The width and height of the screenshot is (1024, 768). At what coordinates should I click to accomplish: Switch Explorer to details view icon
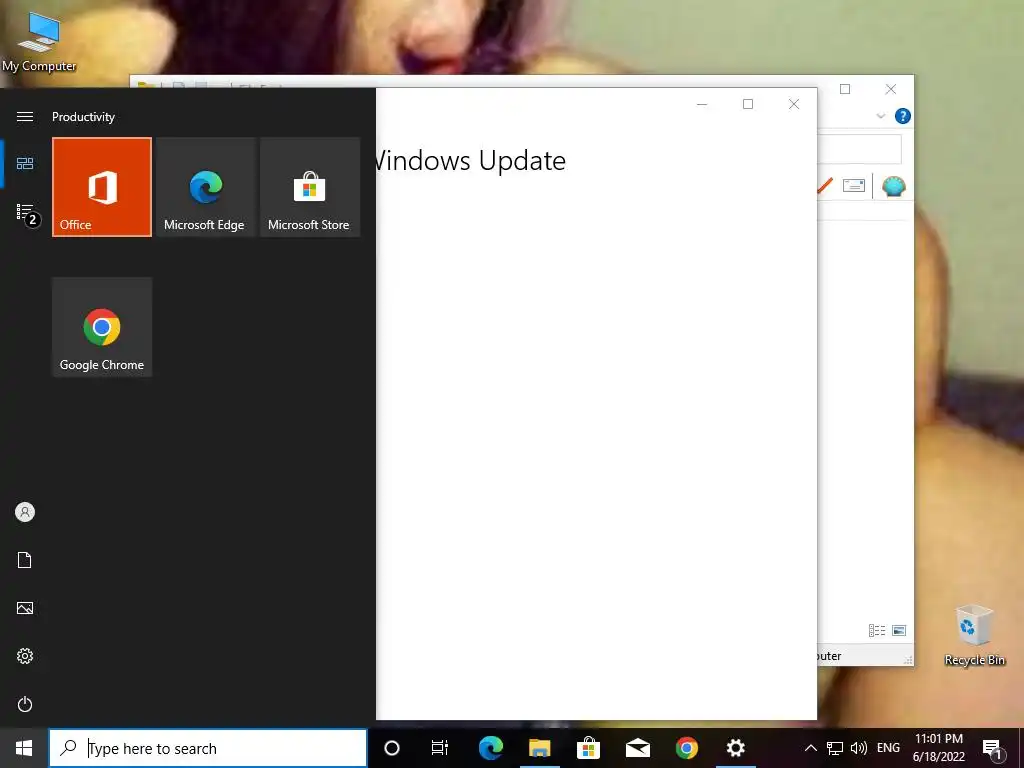click(x=877, y=630)
